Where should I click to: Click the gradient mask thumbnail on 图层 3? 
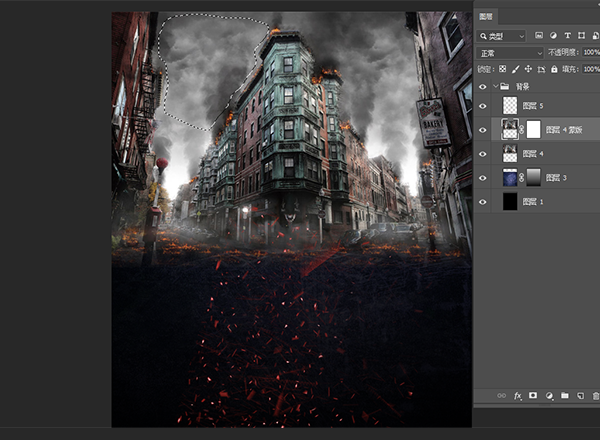click(534, 177)
